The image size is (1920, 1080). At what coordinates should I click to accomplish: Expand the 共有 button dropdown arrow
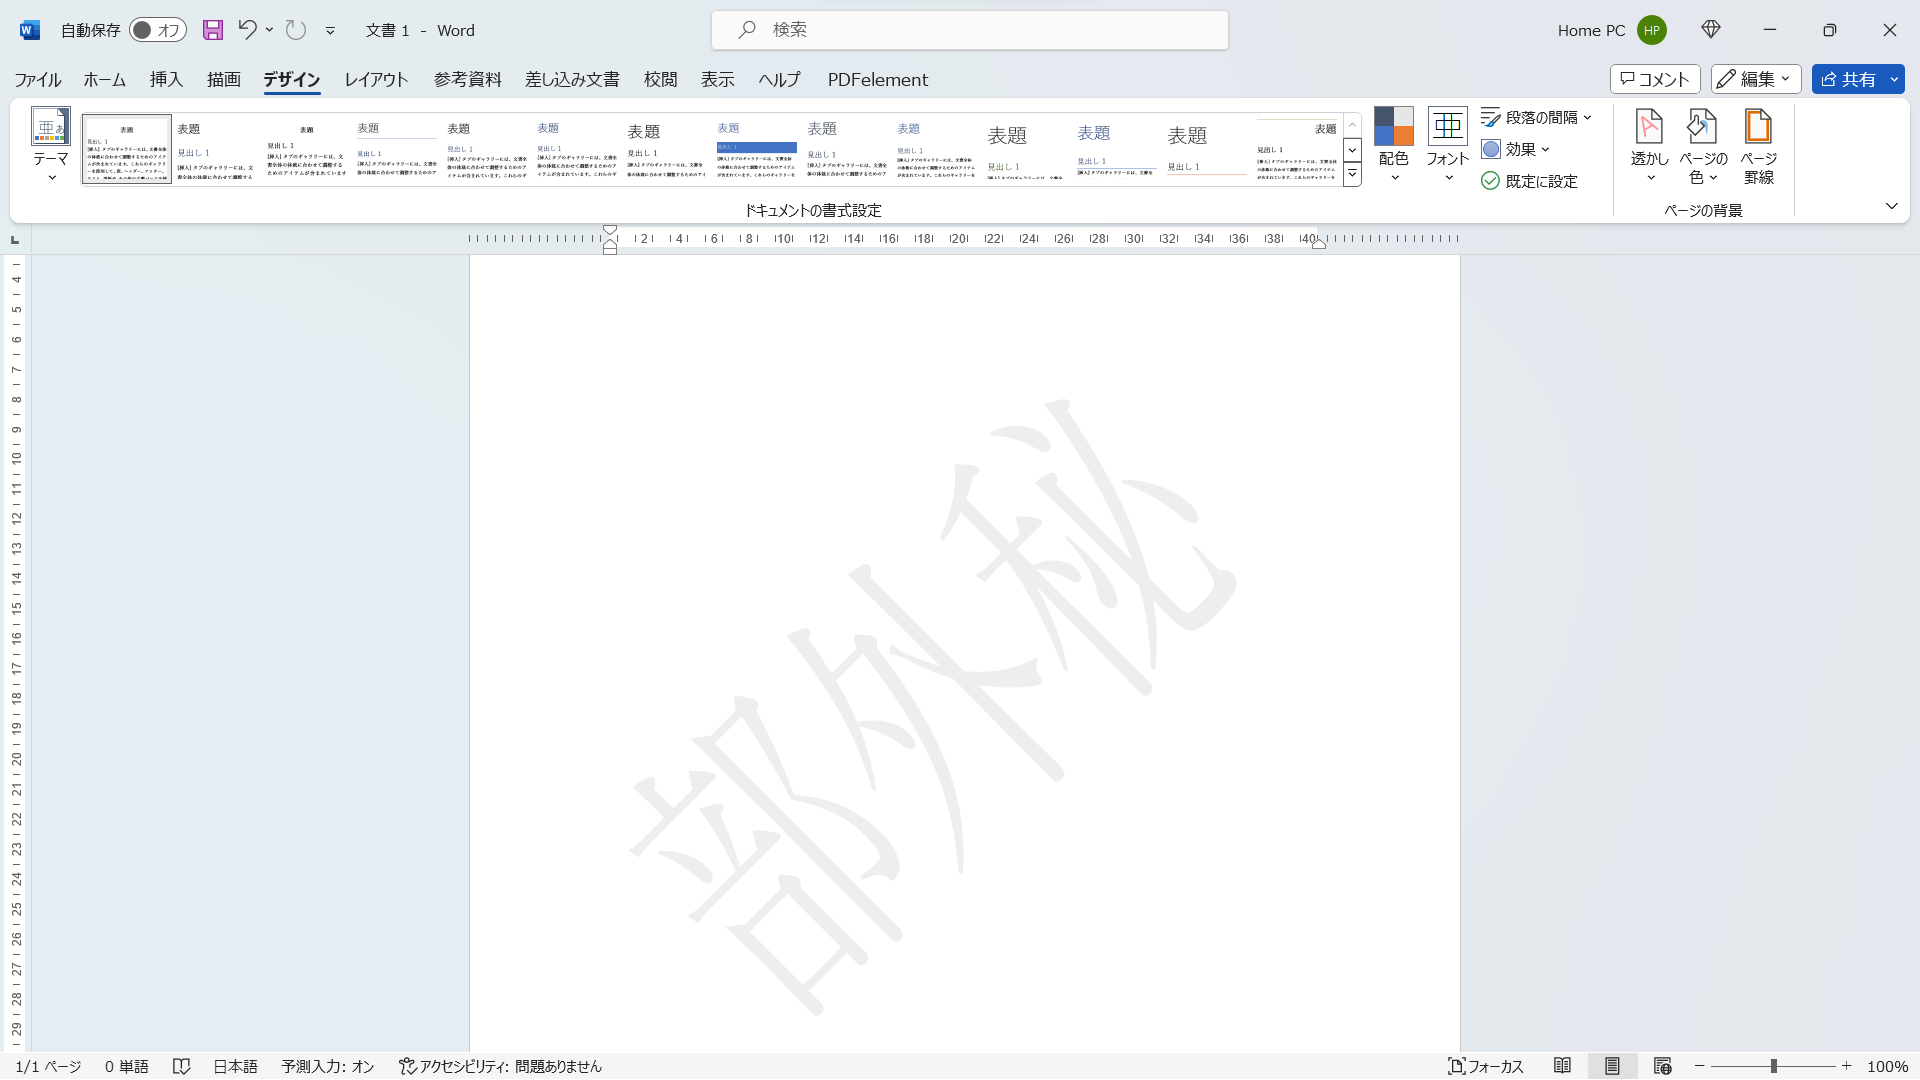tap(1894, 79)
